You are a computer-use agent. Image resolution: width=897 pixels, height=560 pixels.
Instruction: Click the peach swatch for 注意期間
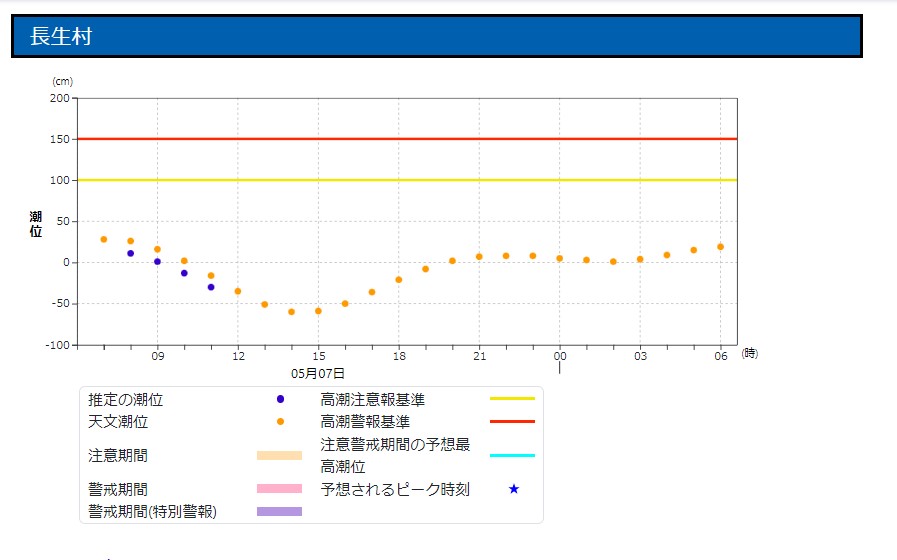[279, 455]
